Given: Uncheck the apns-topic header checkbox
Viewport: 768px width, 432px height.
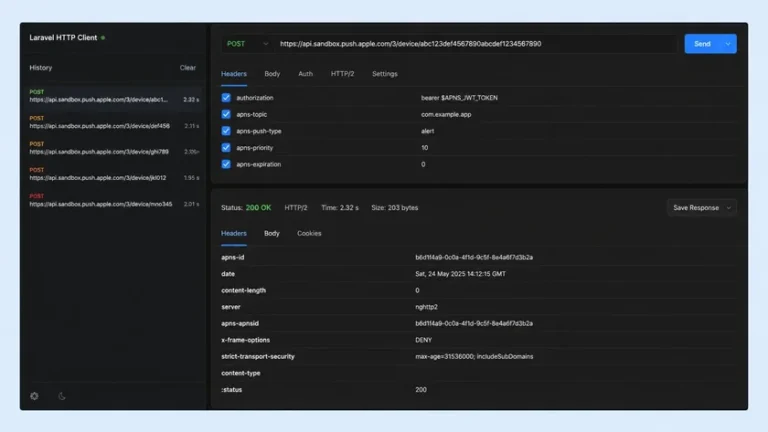Looking at the screenshot, I should [x=226, y=114].
